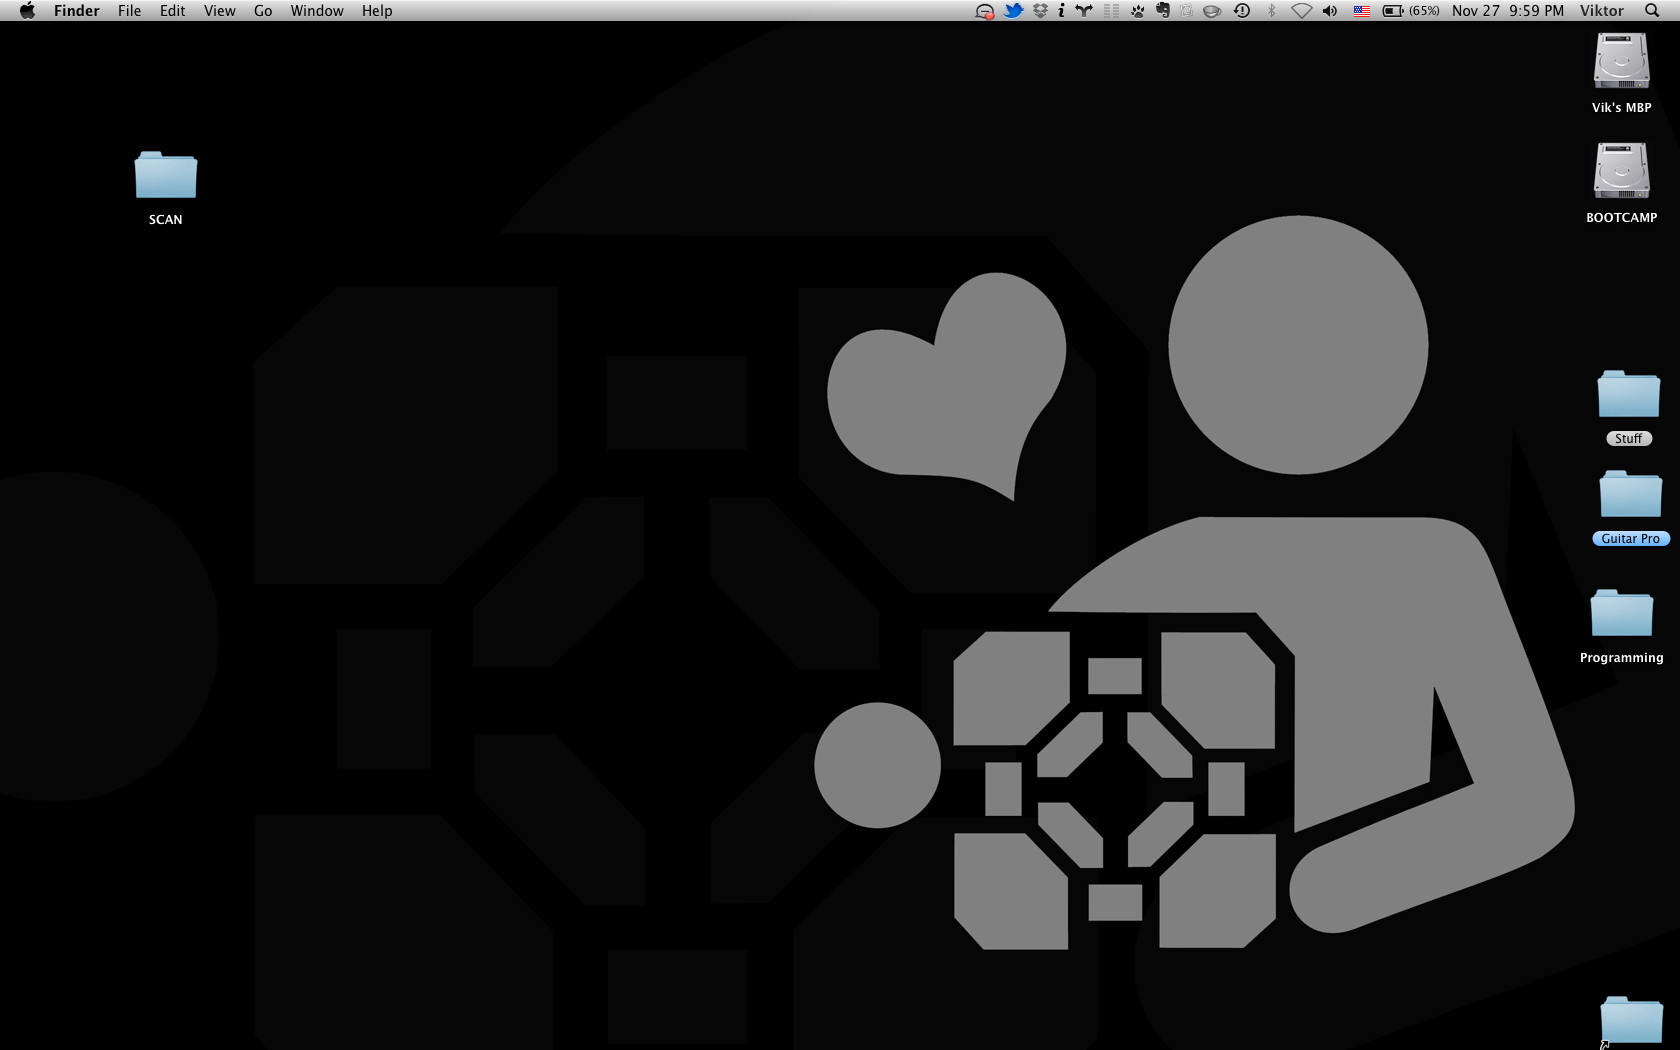Screen dimensions: 1680x1050
Task: Select the Vik's MBP hard drive icon
Action: pos(1622,61)
